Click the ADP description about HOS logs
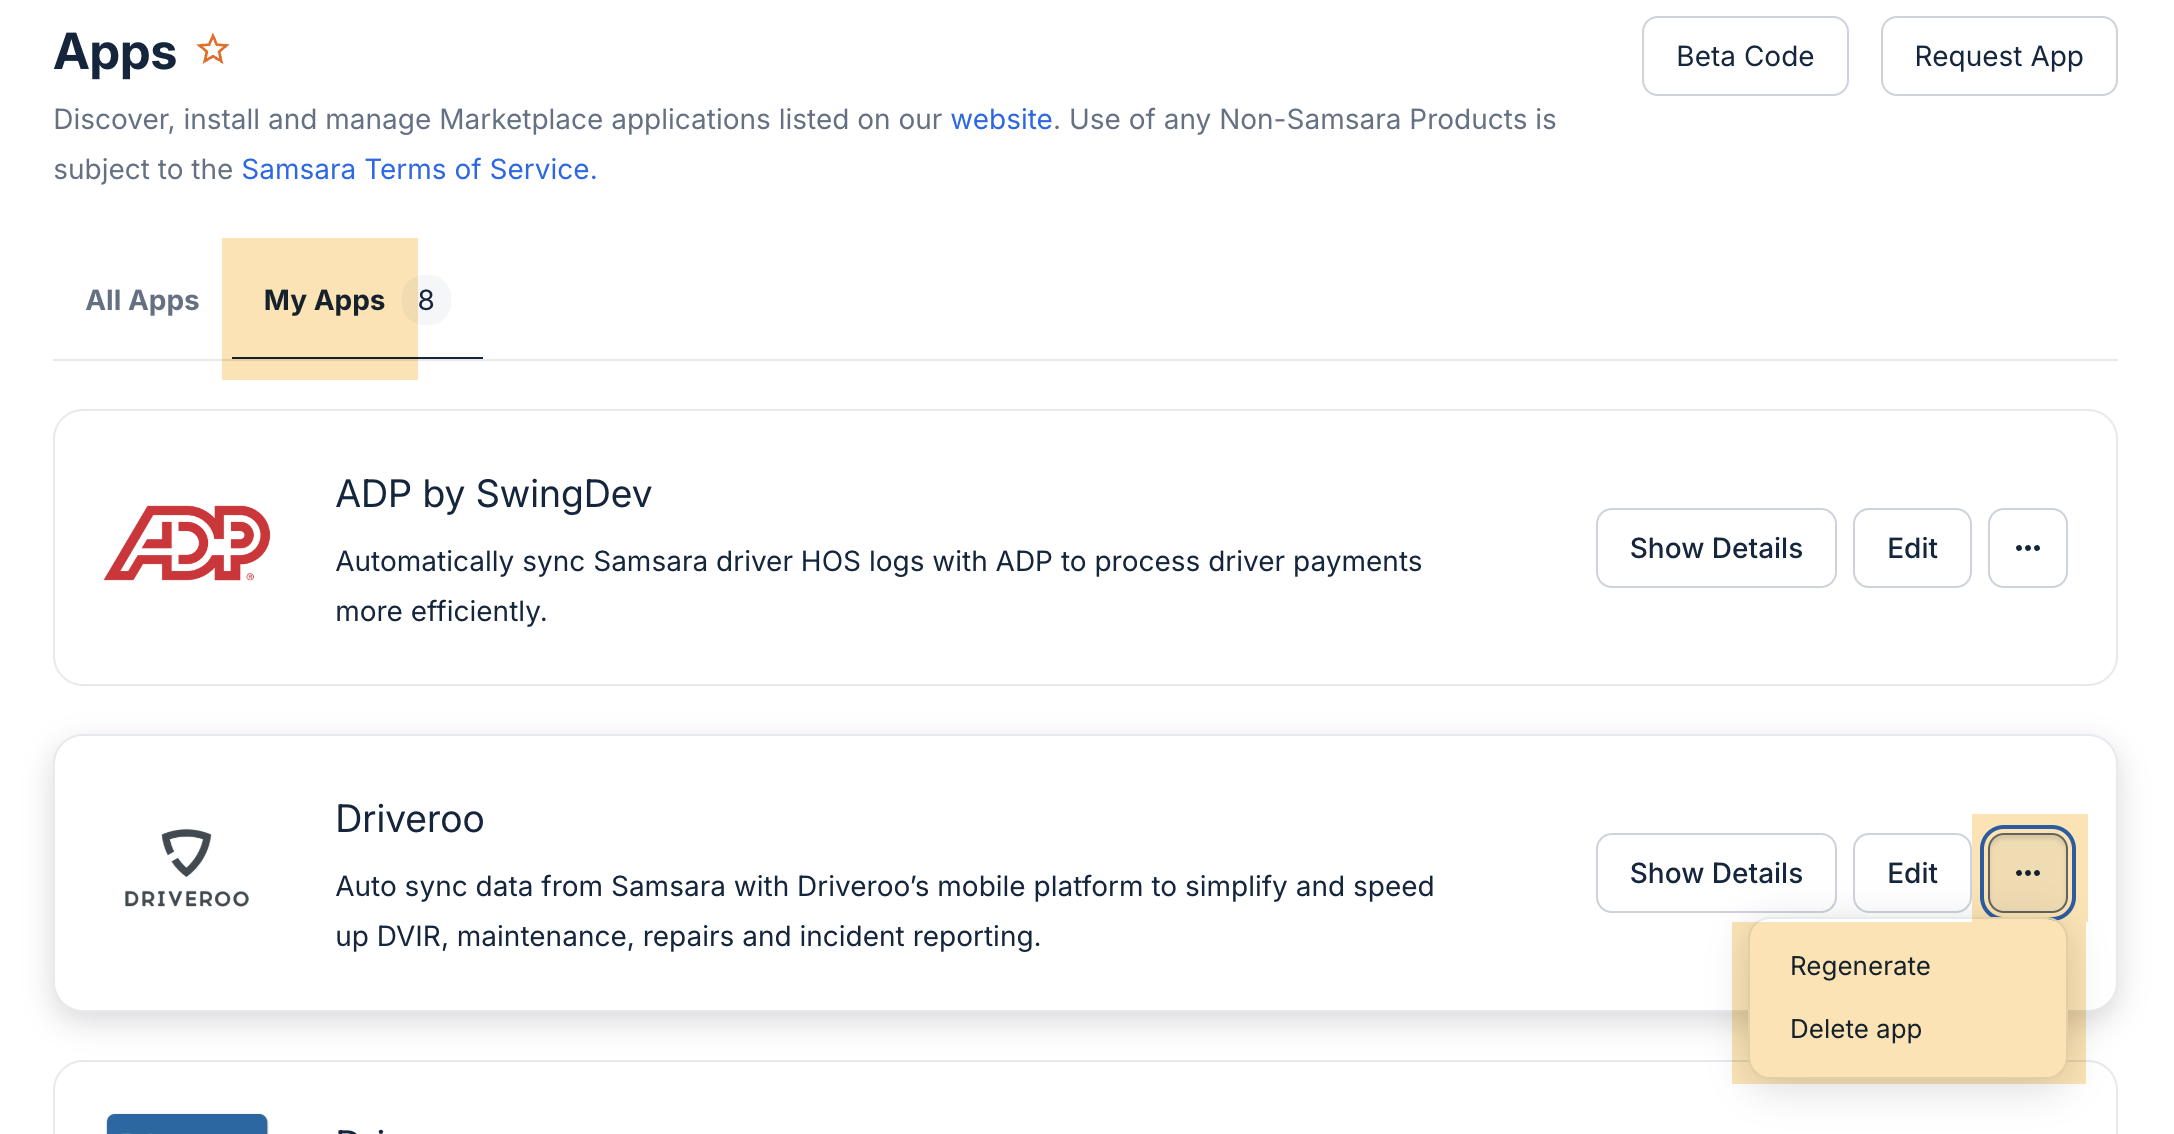The image size is (2174, 1134). pos(878,586)
